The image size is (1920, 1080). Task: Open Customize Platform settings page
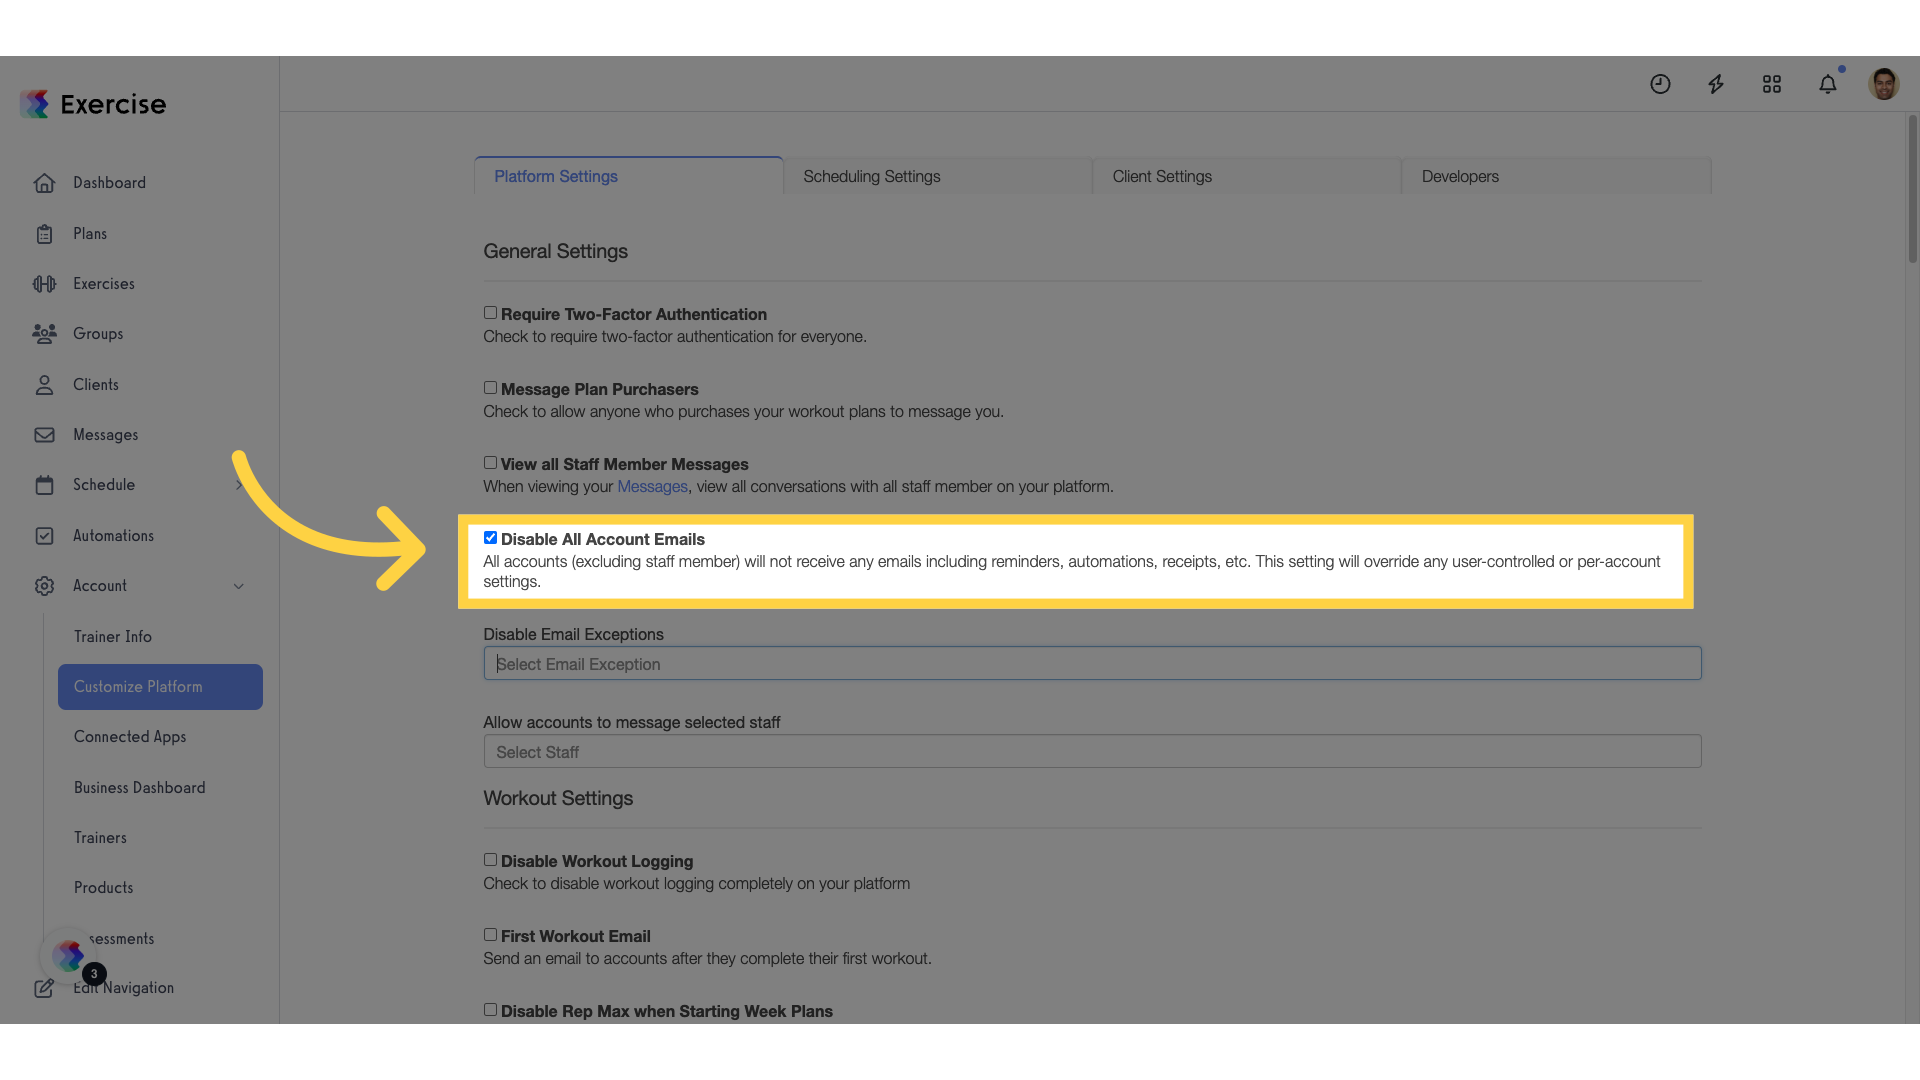tap(138, 686)
